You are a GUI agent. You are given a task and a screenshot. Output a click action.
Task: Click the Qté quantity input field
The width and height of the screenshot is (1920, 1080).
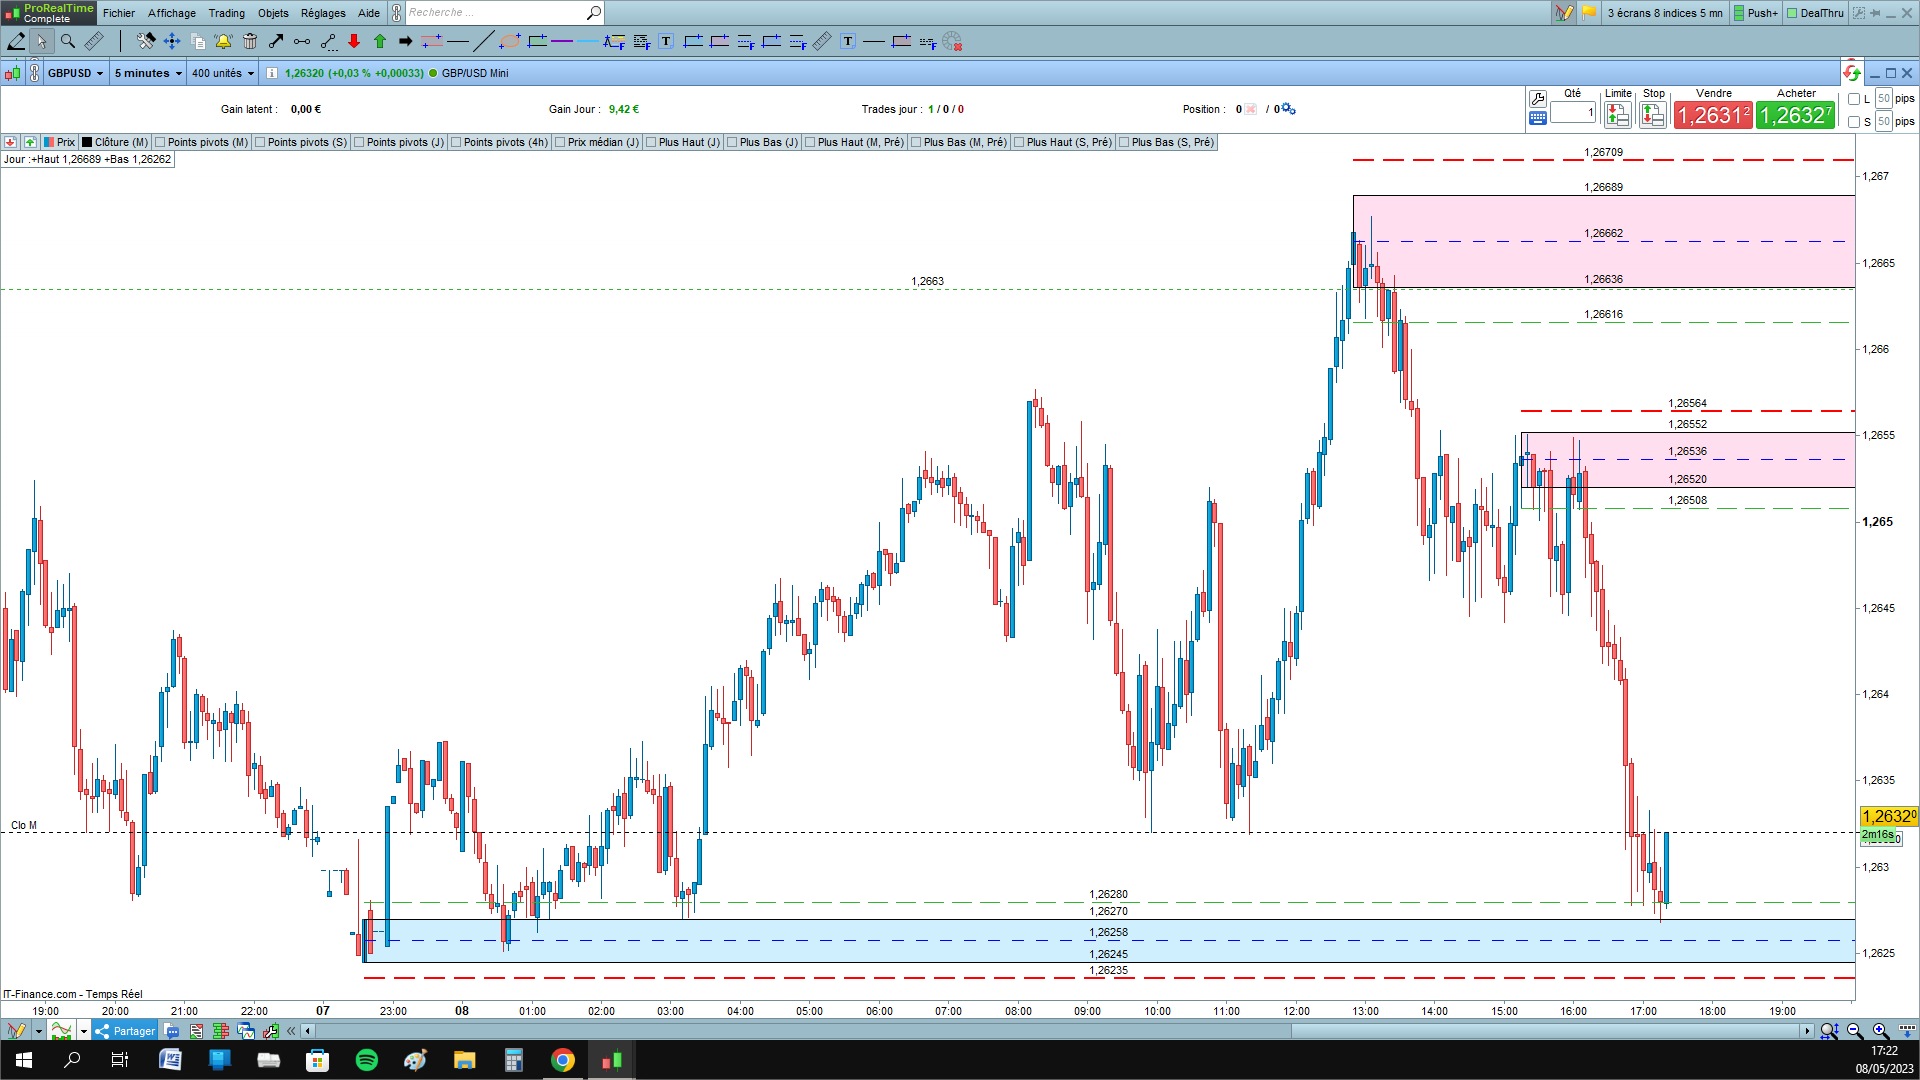tap(1573, 113)
